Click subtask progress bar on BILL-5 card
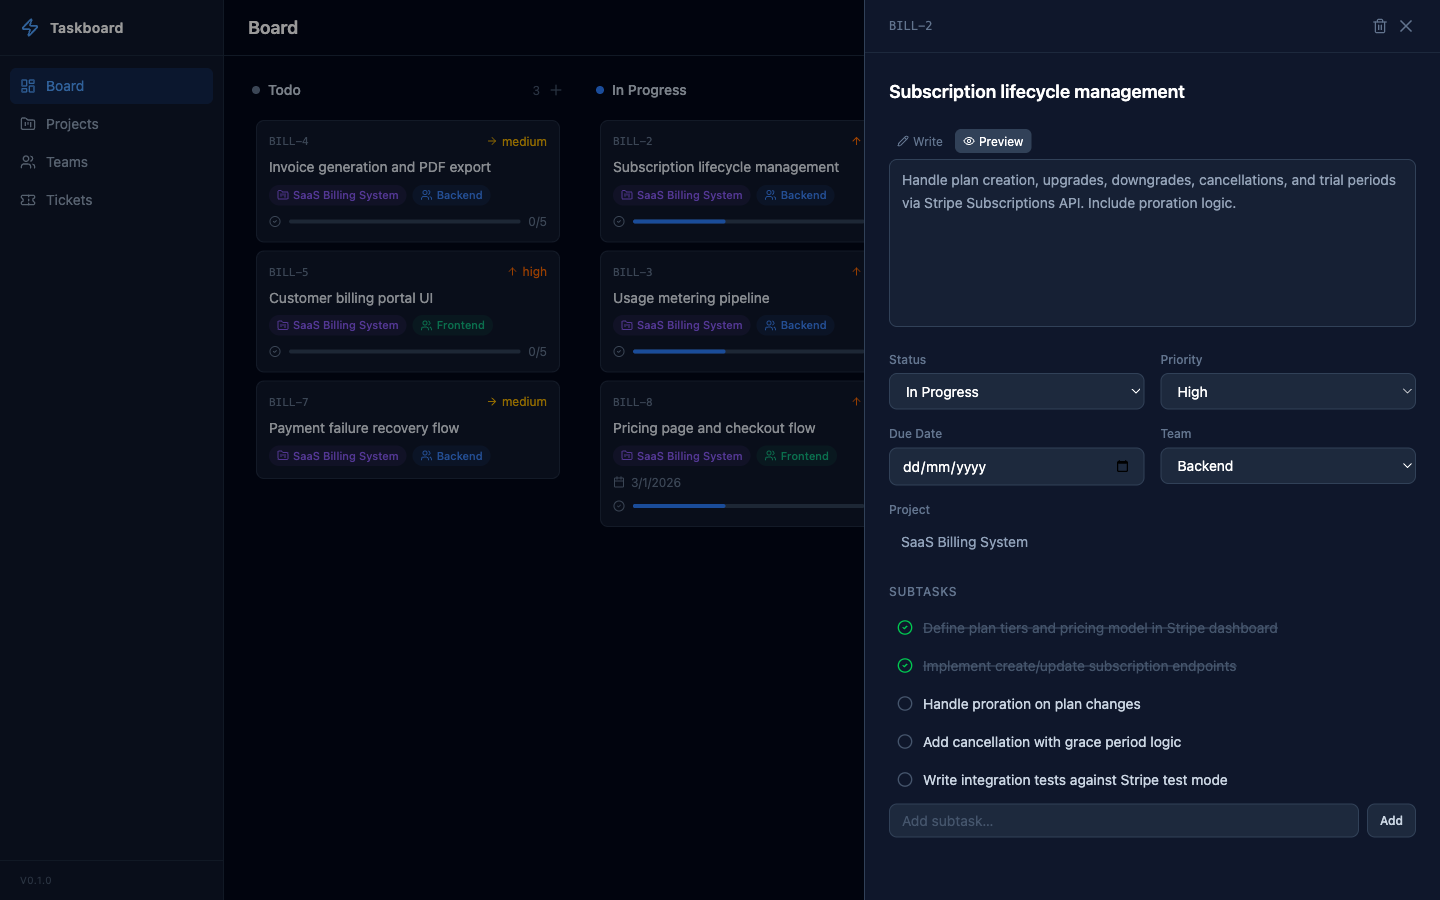The image size is (1440, 900). pyautogui.click(x=404, y=352)
